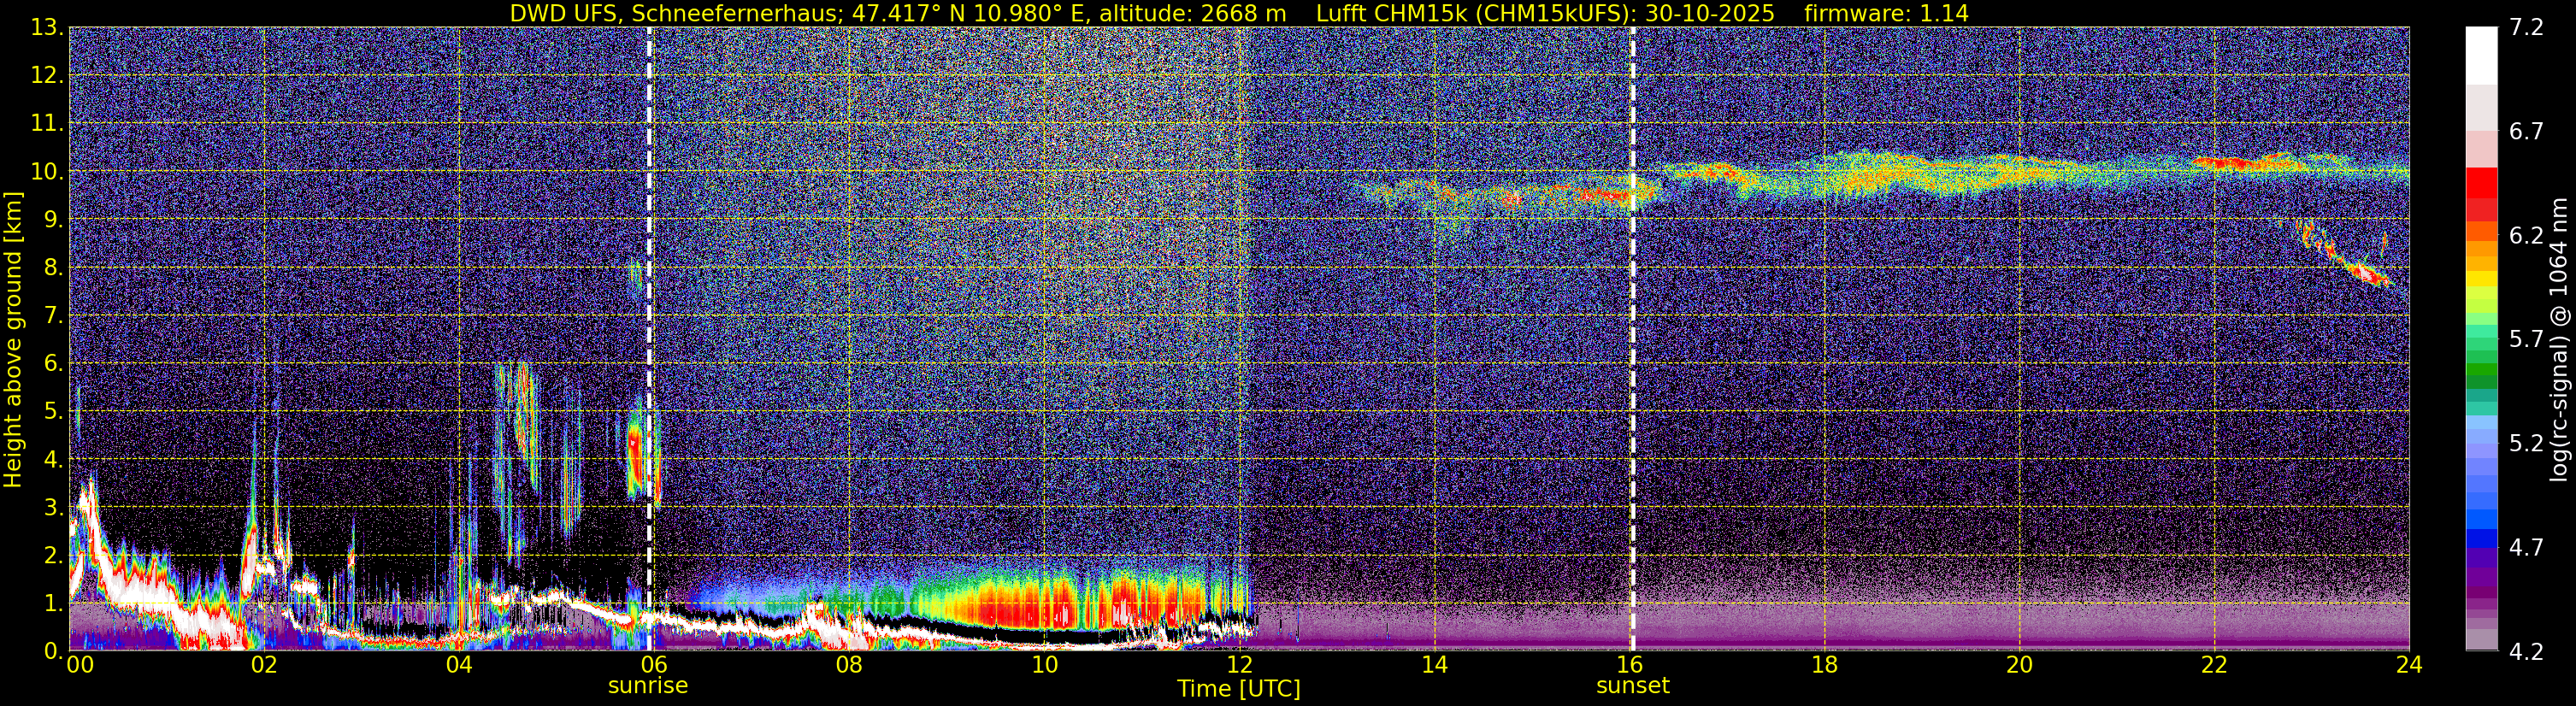
Task: Click the '12.' tick on the height axis
Action: coord(46,76)
